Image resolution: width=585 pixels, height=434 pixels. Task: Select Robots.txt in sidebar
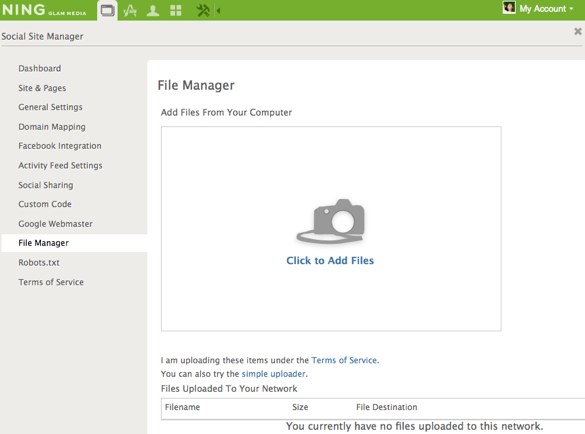coord(39,263)
